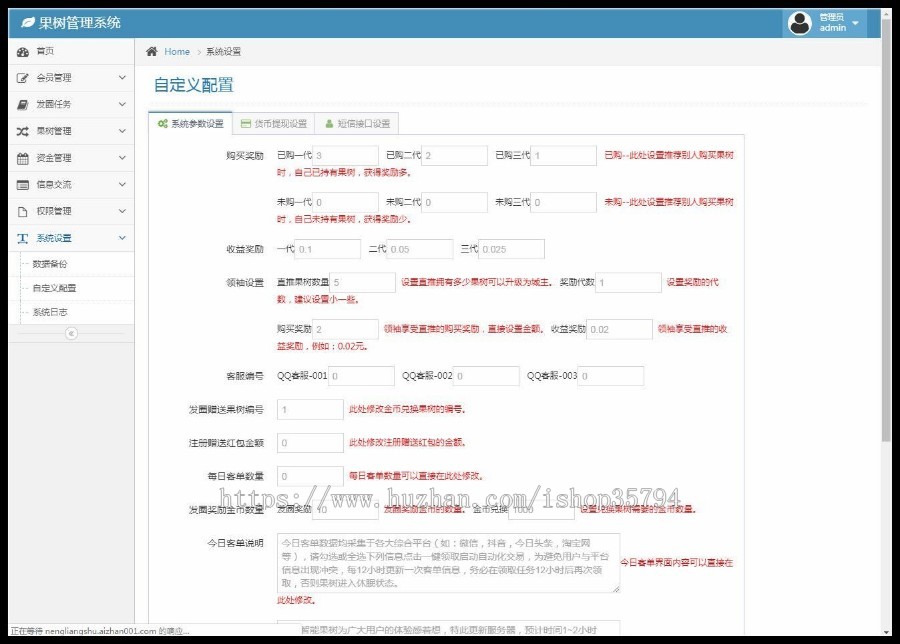The width and height of the screenshot is (900, 644).
Task: Collapse the 系统设置 menu chevron
Action: coord(122,238)
